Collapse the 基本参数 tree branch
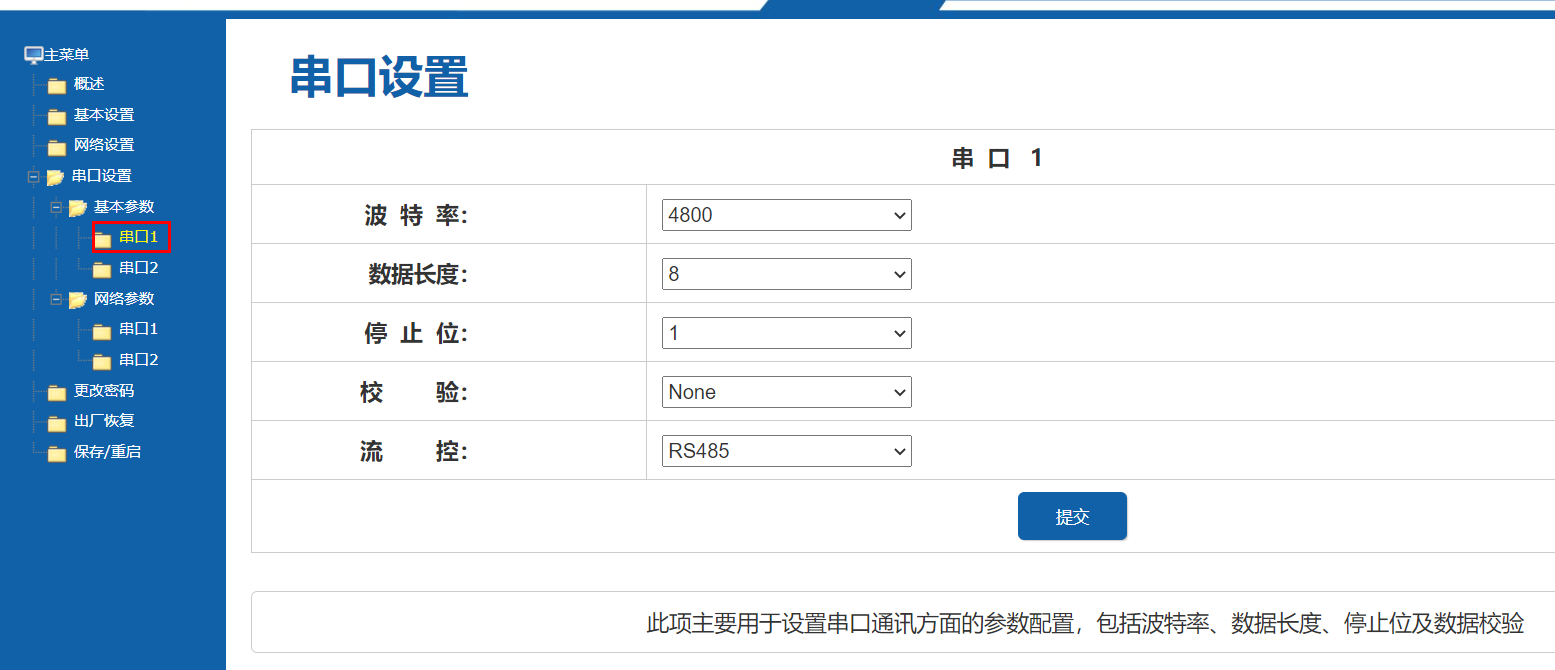This screenshot has width=1555, height=670. 57,207
